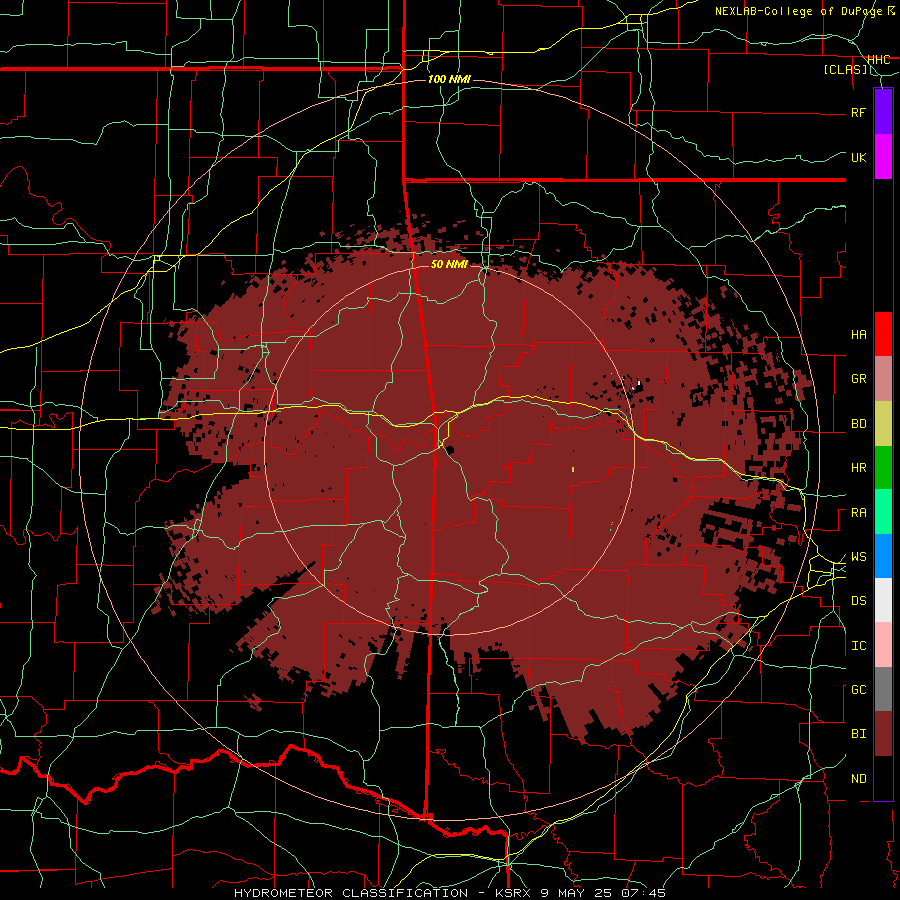Click the dark red BI color swatch
The image size is (900, 900).
(x=883, y=734)
